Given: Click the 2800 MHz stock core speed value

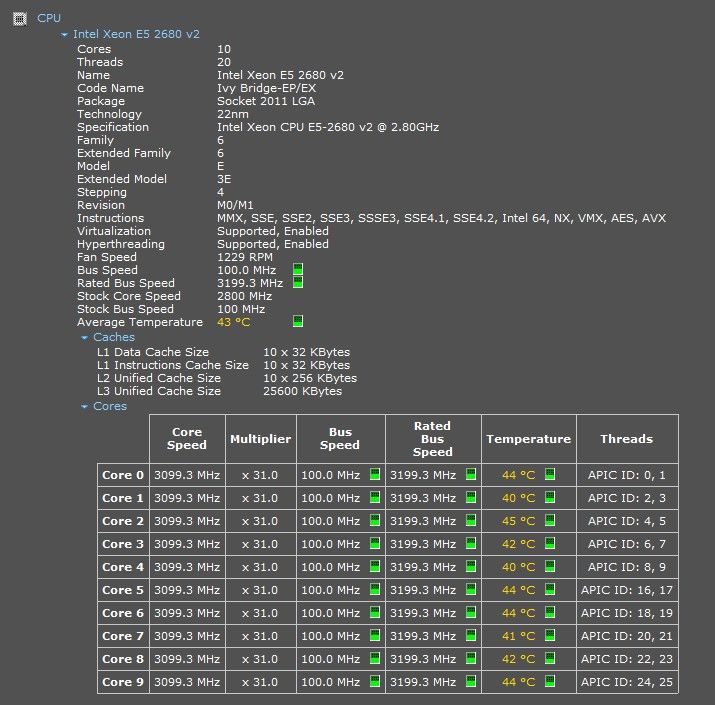Looking at the screenshot, I should (244, 296).
